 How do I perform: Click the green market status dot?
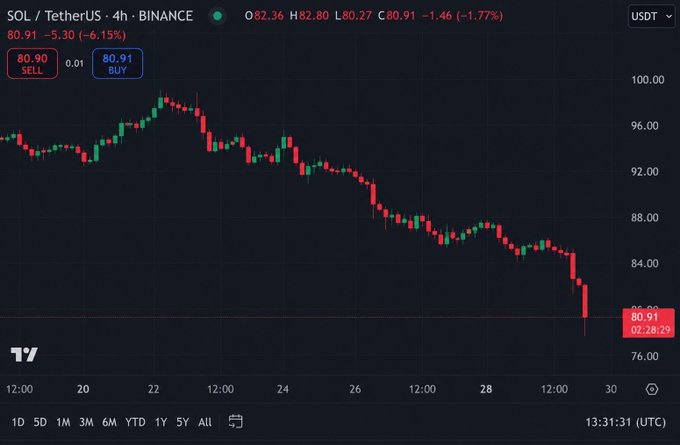coord(217,16)
